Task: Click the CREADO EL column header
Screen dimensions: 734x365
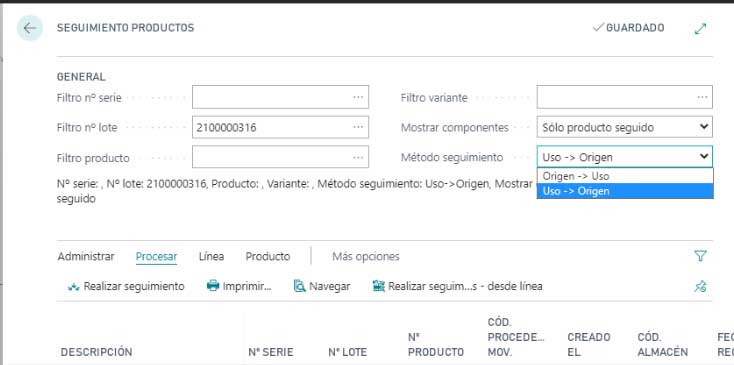Action: 589,344
